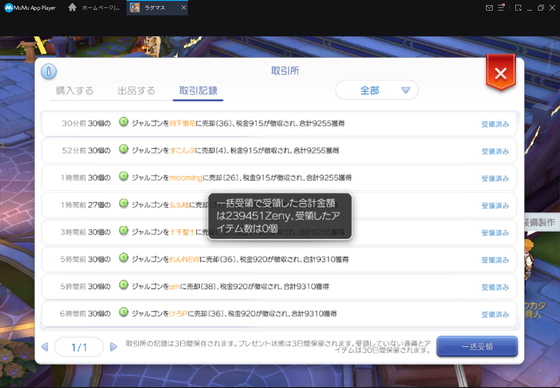Image resolution: width=560 pixels, height=388 pixels.
Task: Click 受領済み on the 3時間前 row
Action: coord(495,233)
